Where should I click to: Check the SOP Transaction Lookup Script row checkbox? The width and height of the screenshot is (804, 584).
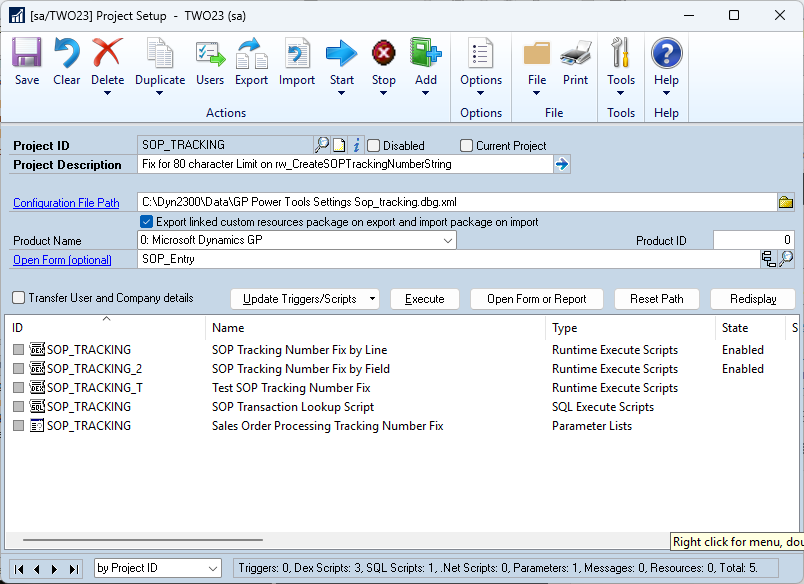[18, 407]
